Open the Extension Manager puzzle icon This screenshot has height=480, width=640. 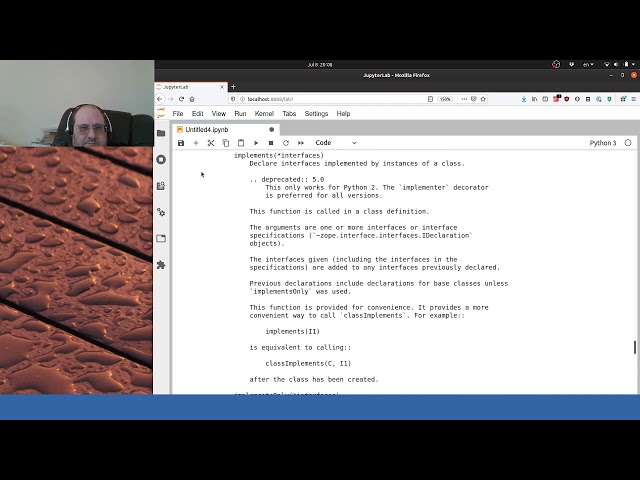(x=161, y=265)
